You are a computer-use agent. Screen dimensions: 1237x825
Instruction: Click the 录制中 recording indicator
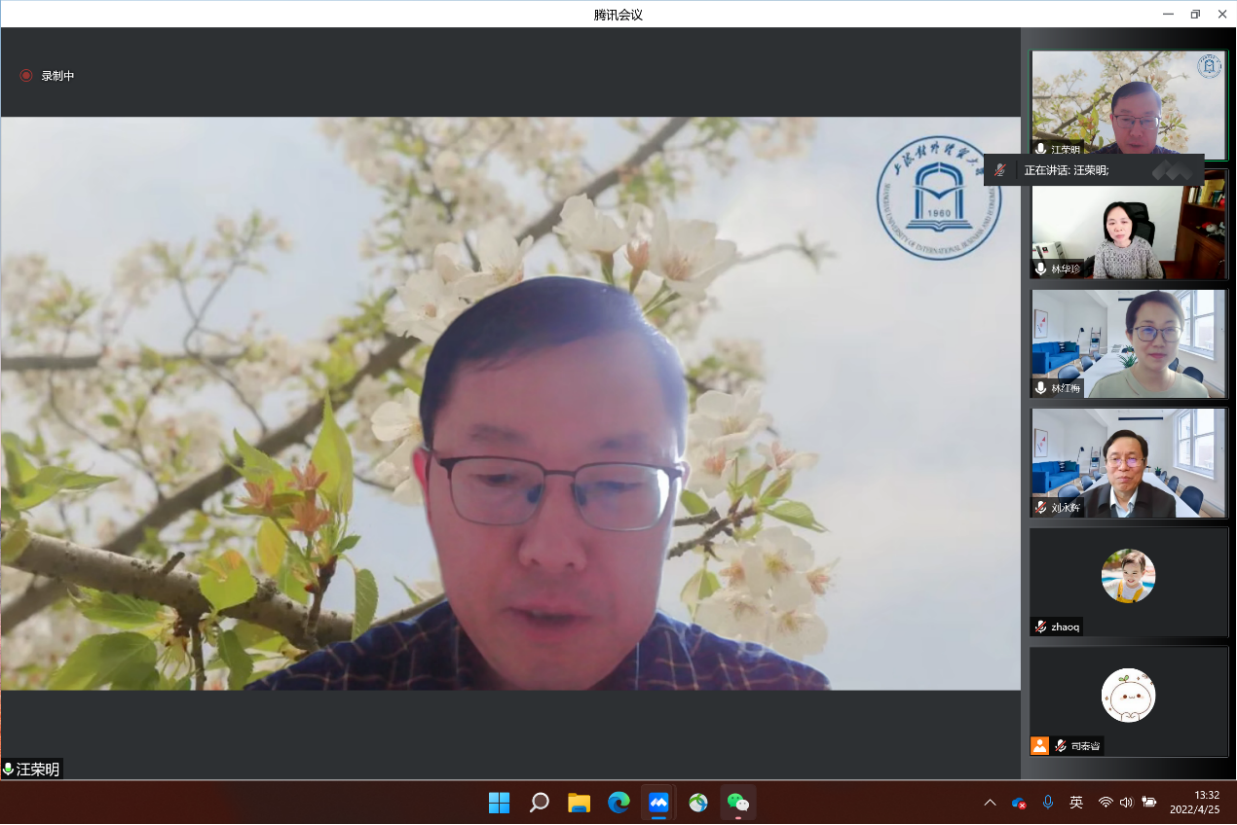(48, 76)
